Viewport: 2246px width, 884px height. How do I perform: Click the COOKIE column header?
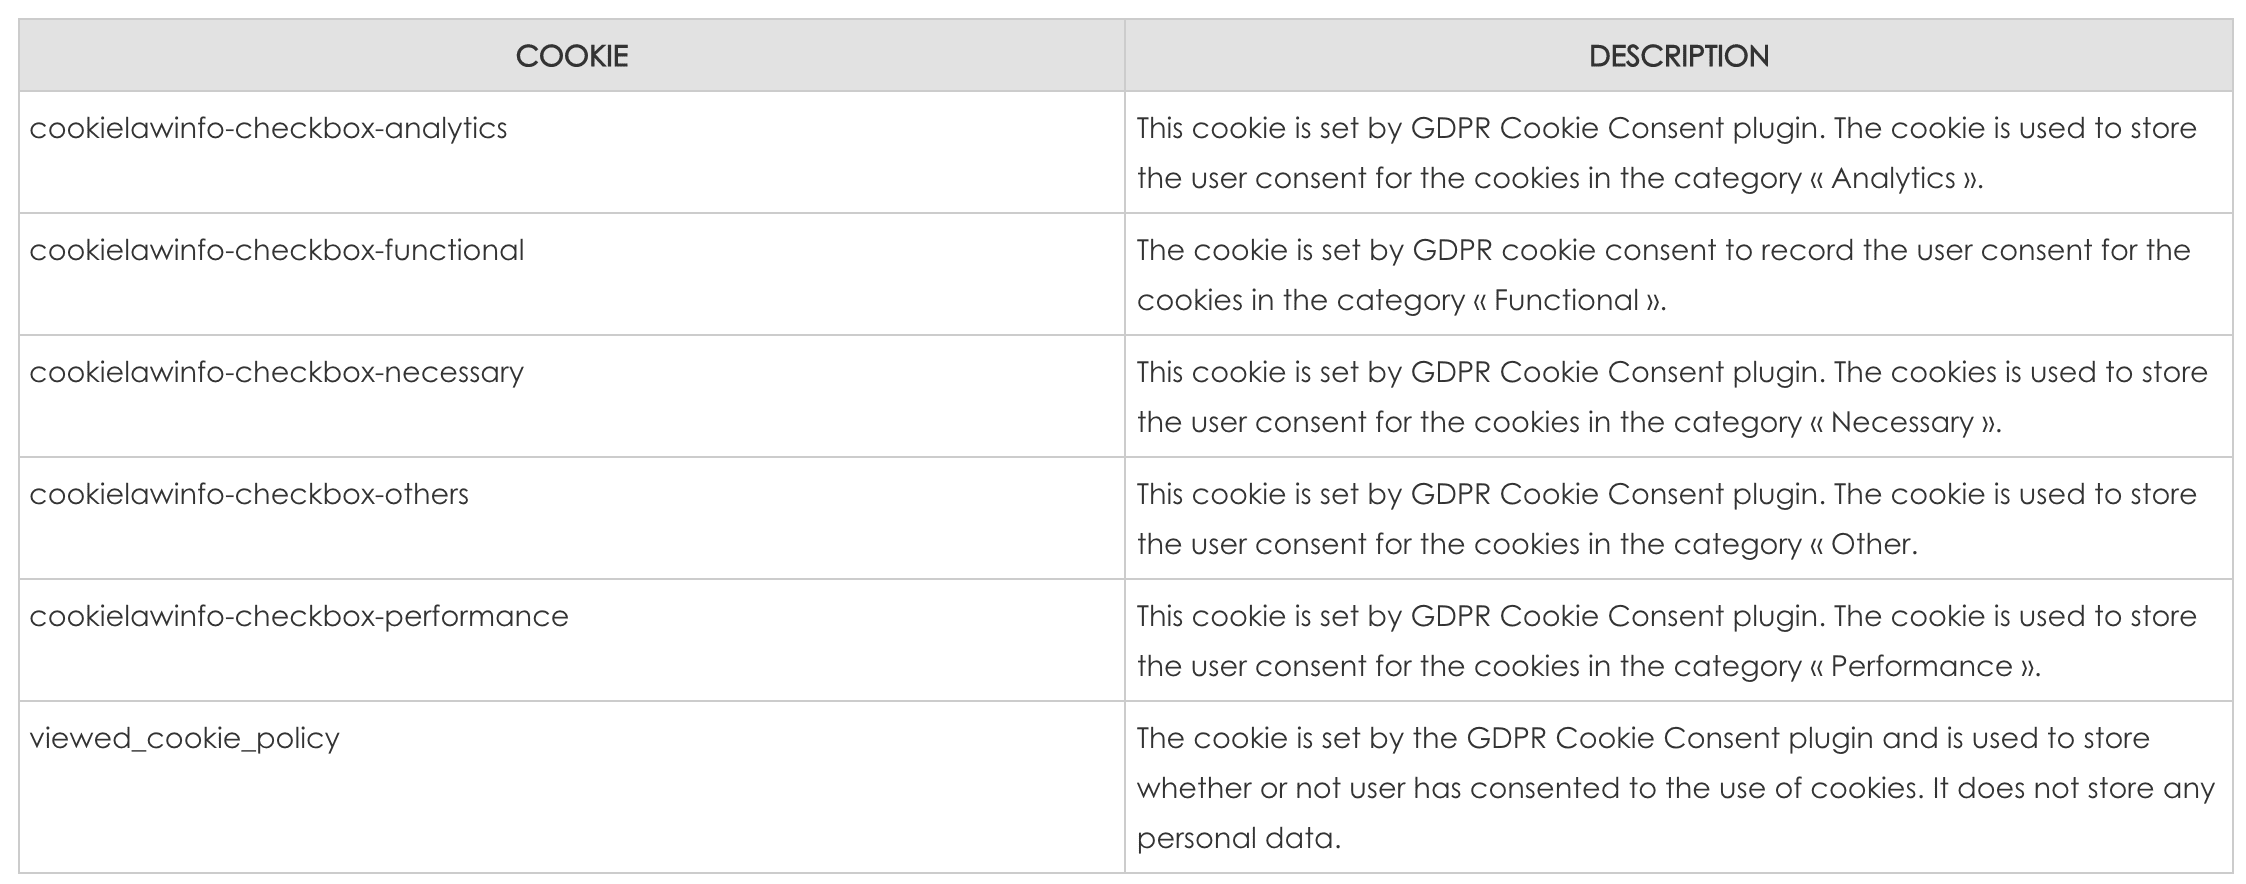pyautogui.click(x=572, y=56)
